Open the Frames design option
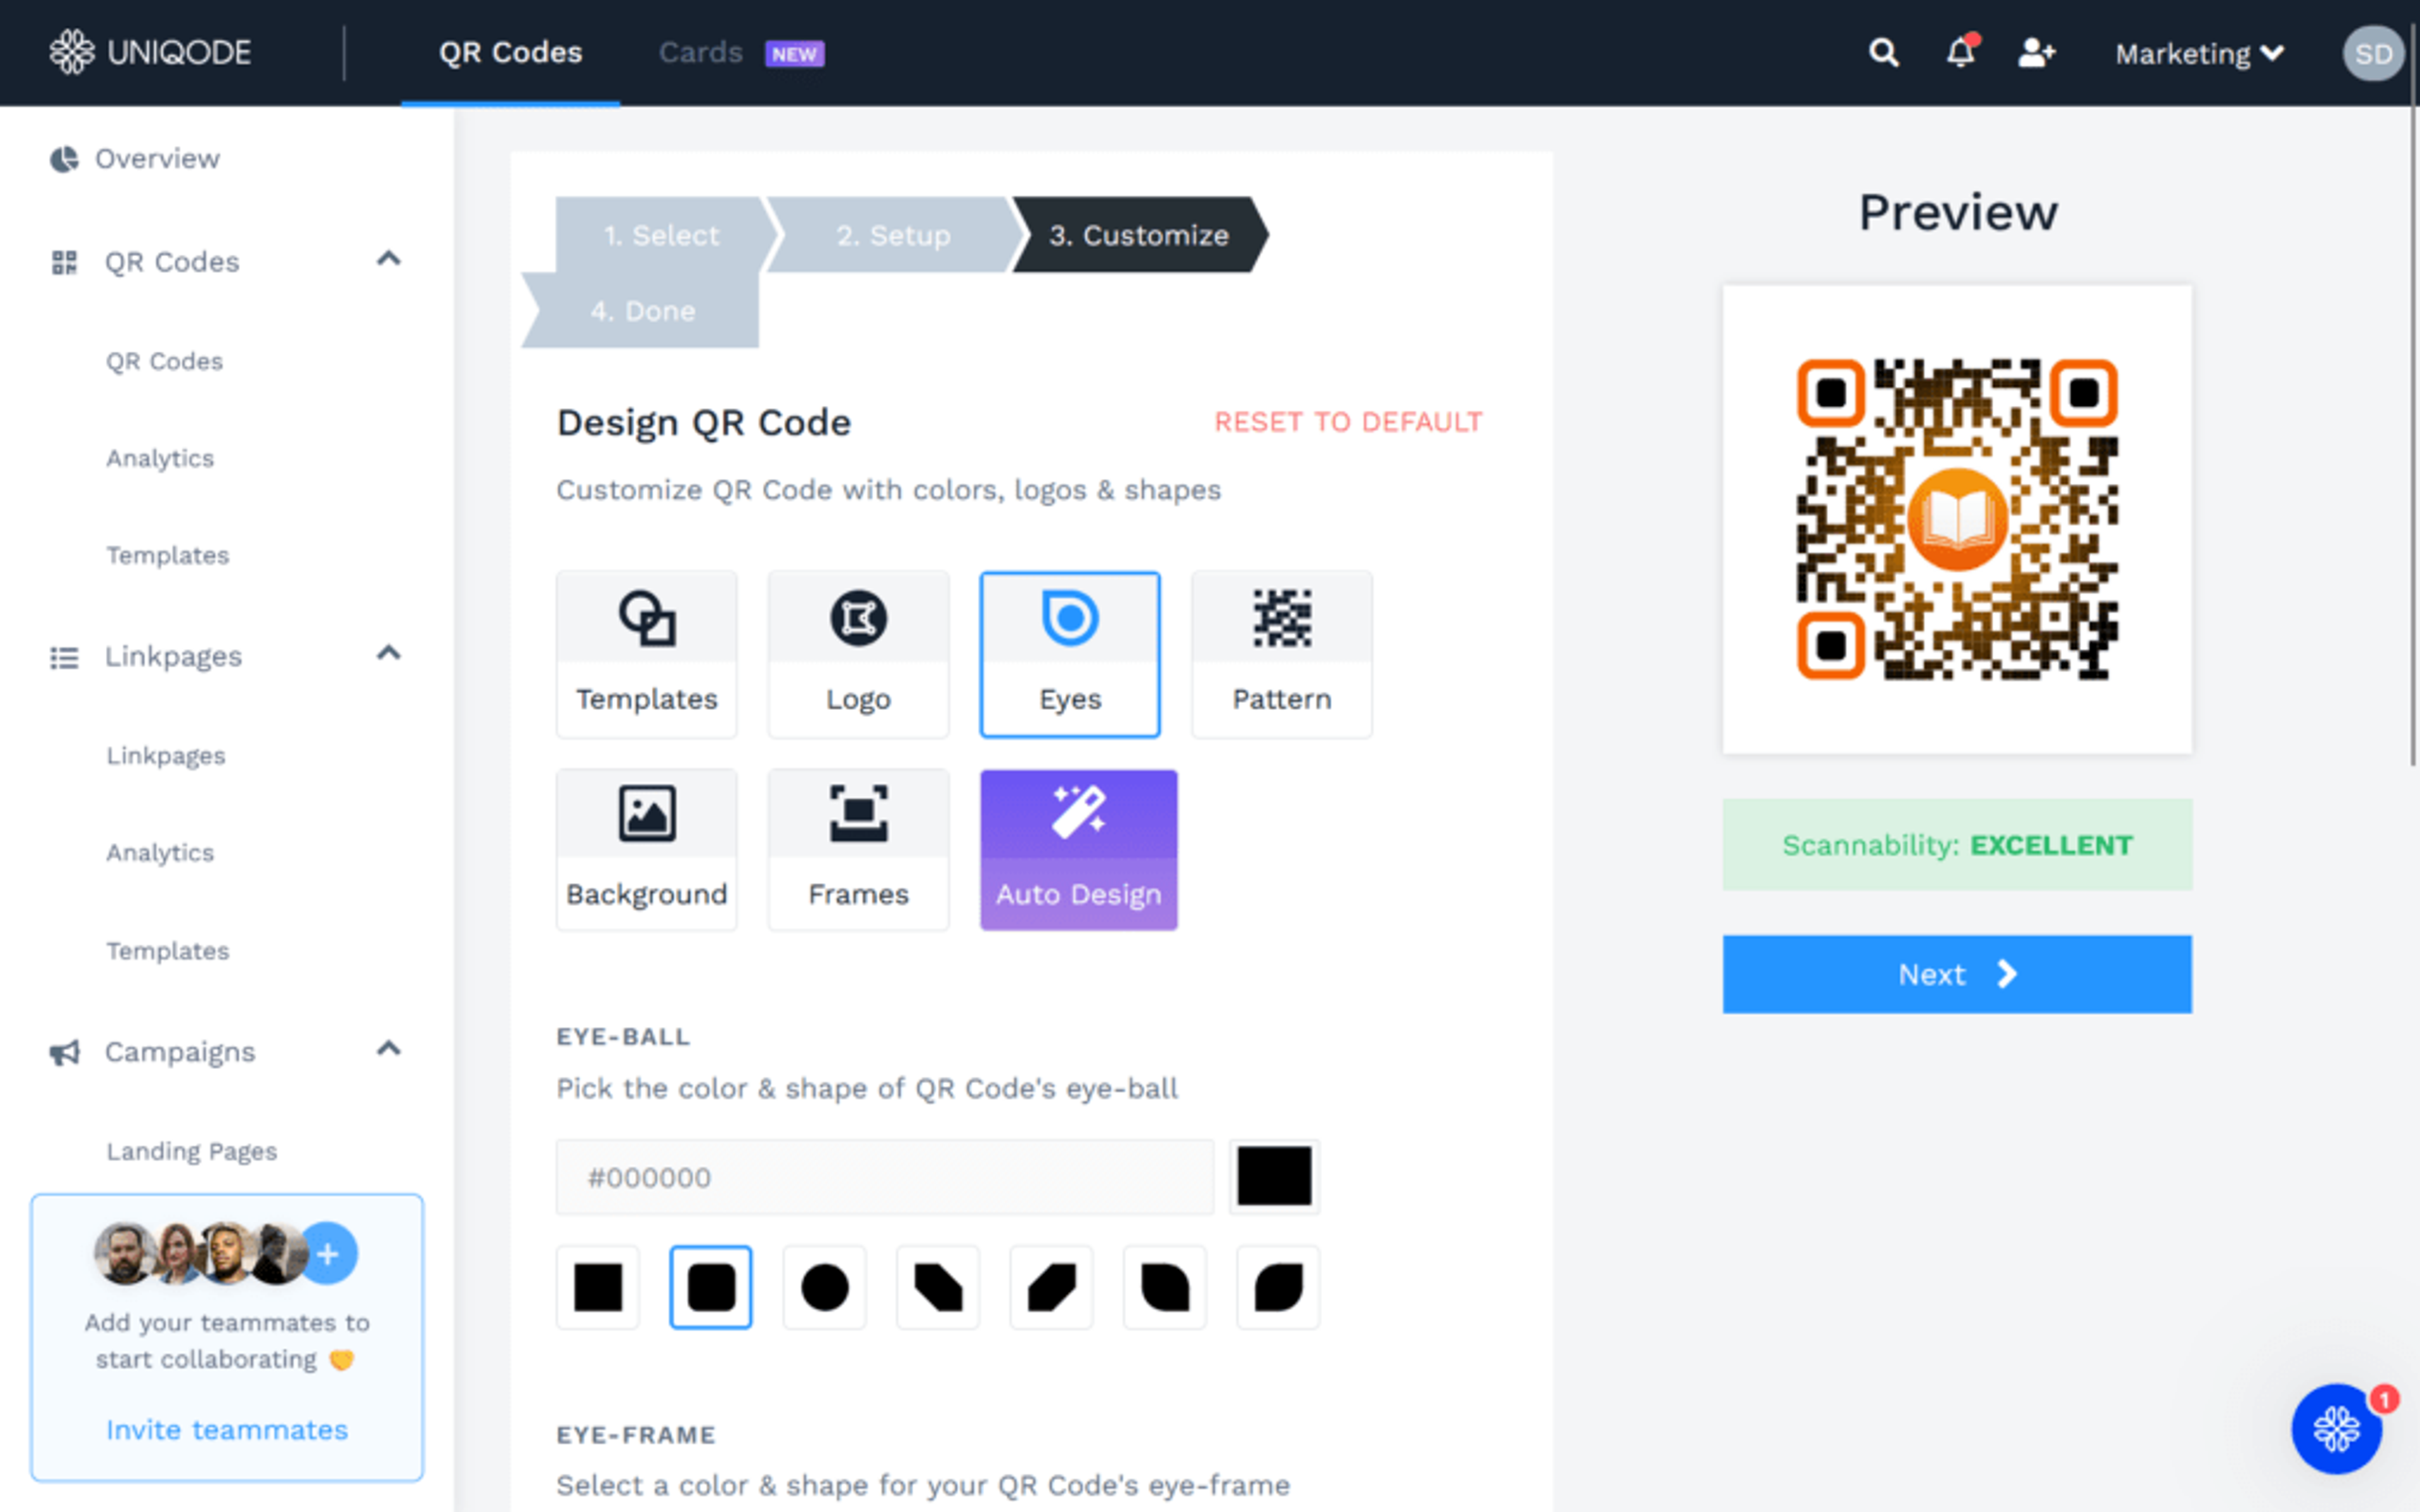The width and height of the screenshot is (2420, 1512). pyautogui.click(x=858, y=850)
